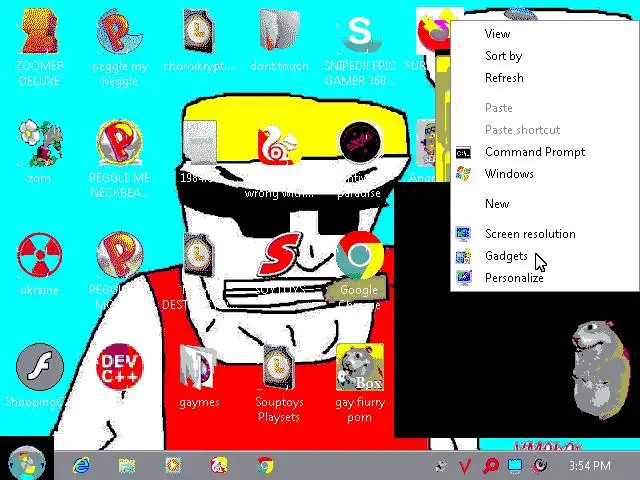
Task: Launch Internet Explorer from taskbar
Action: (82, 465)
